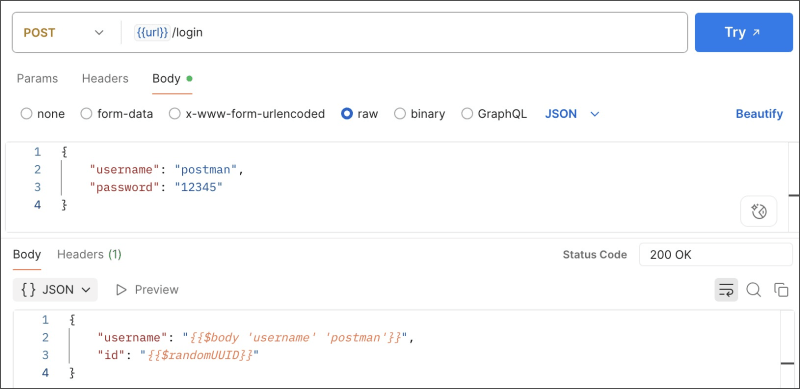Click the Preview button
The image size is (800, 389).
pos(147,290)
